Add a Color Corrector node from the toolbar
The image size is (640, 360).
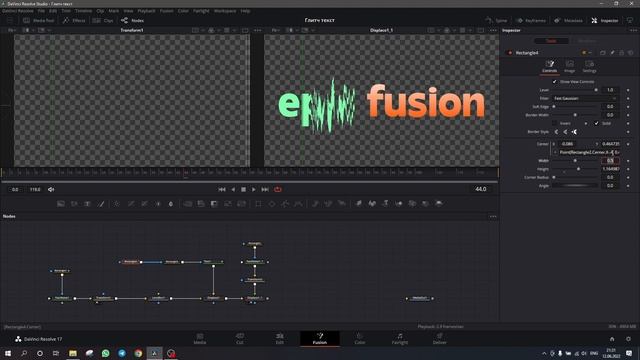pos(117,203)
